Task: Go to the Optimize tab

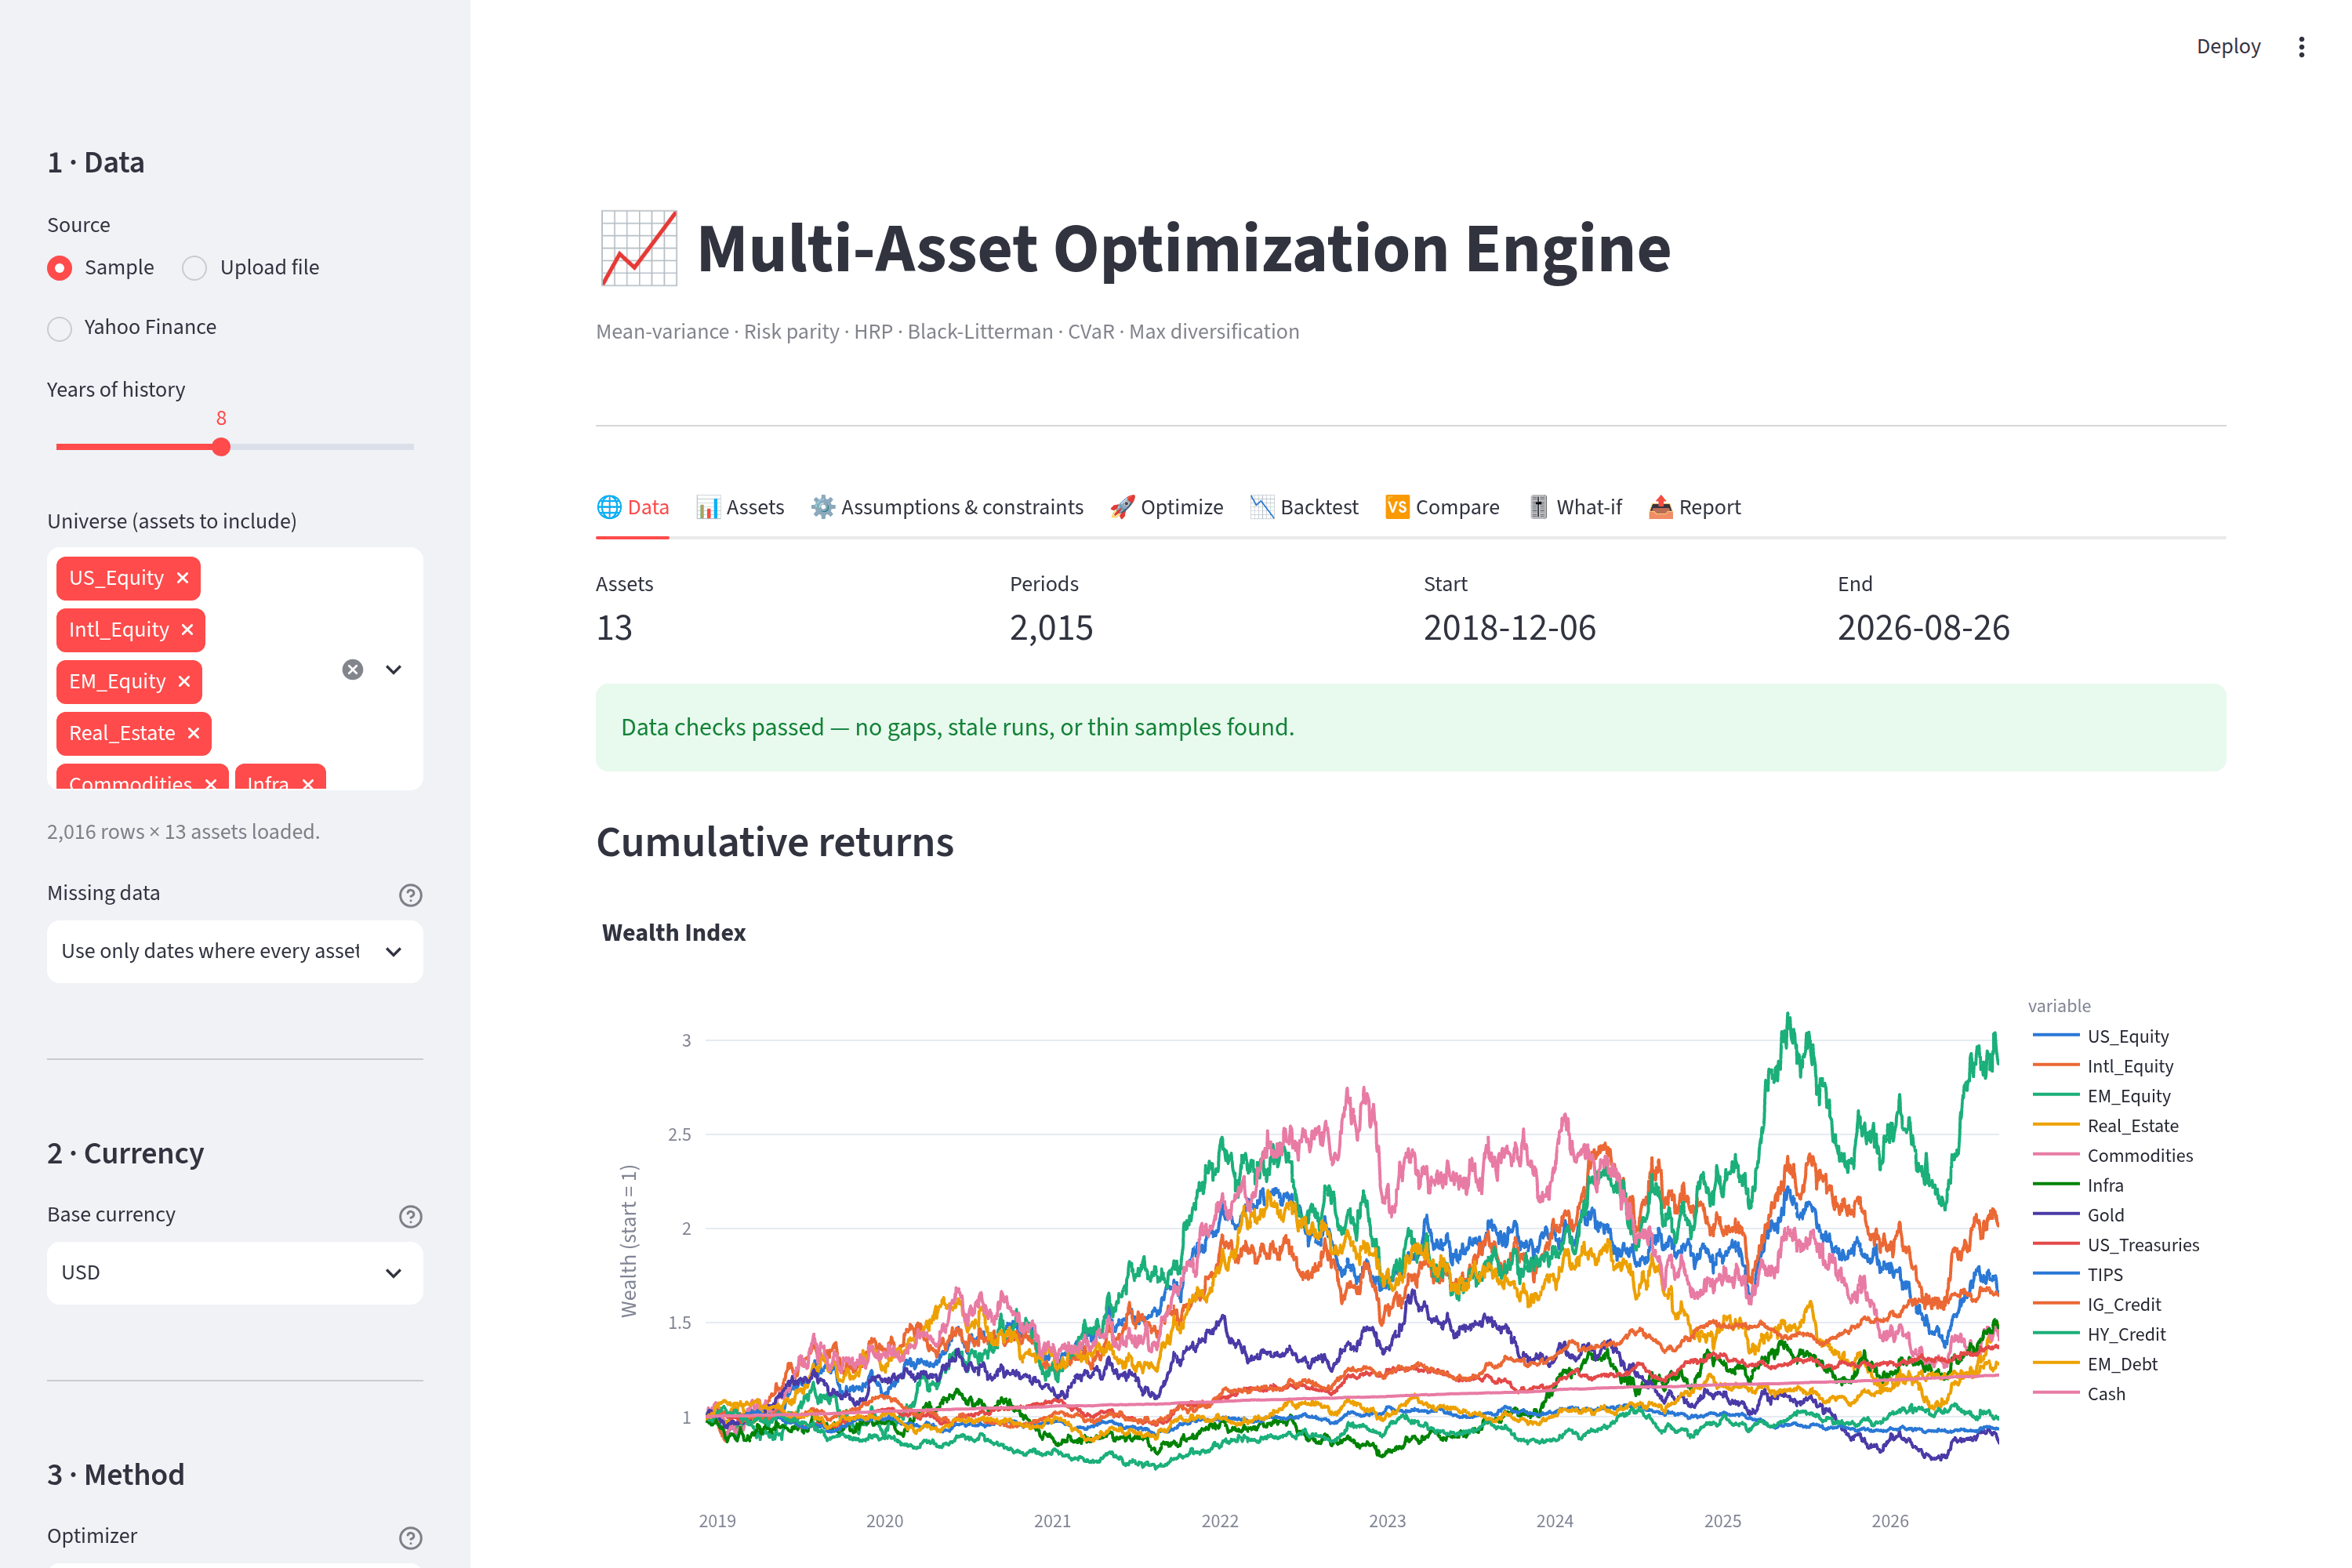Action: pyautogui.click(x=1166, y=507)
